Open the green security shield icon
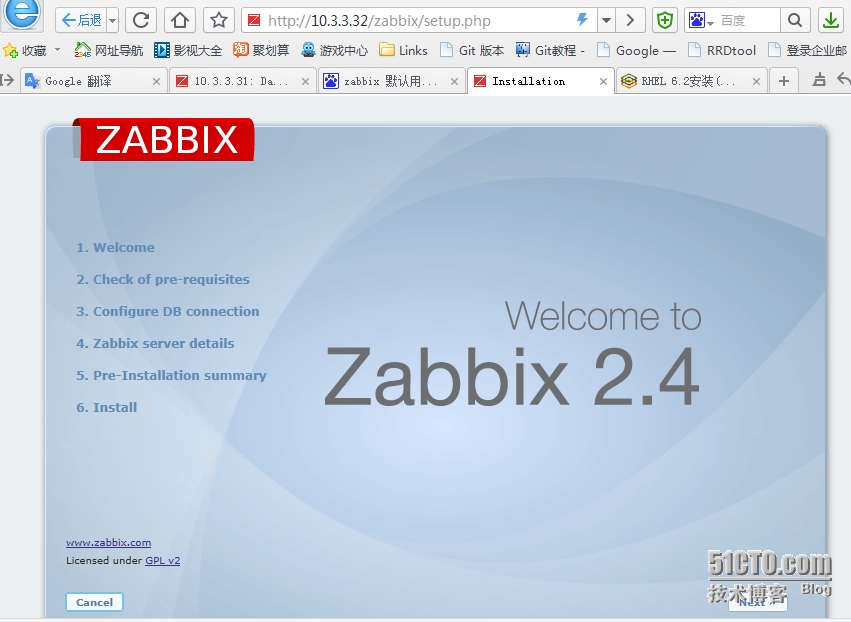 coord(665,21)
